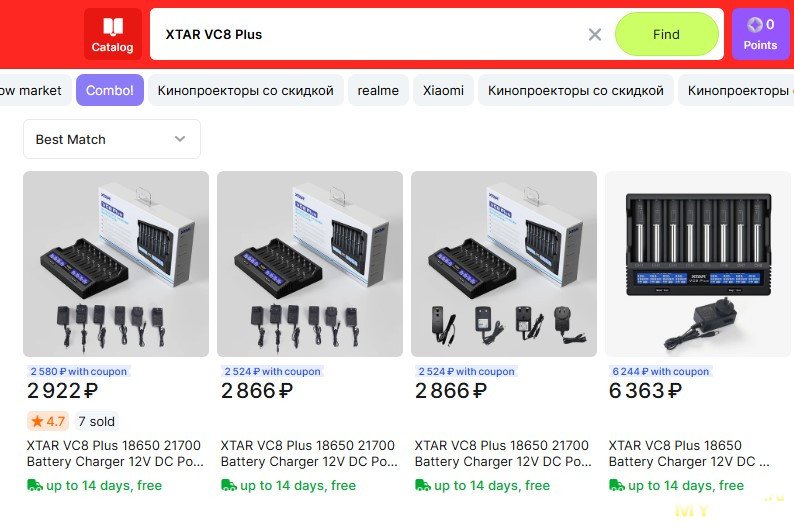
Task: Expand the Best Match sort dropdown
Action: coord(112,139)
